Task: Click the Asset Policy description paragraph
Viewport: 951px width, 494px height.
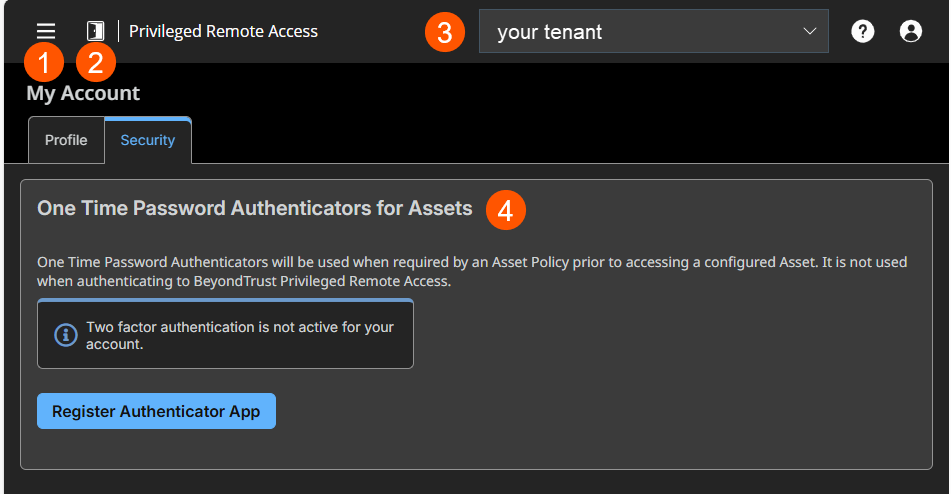Action: (472, 272)
